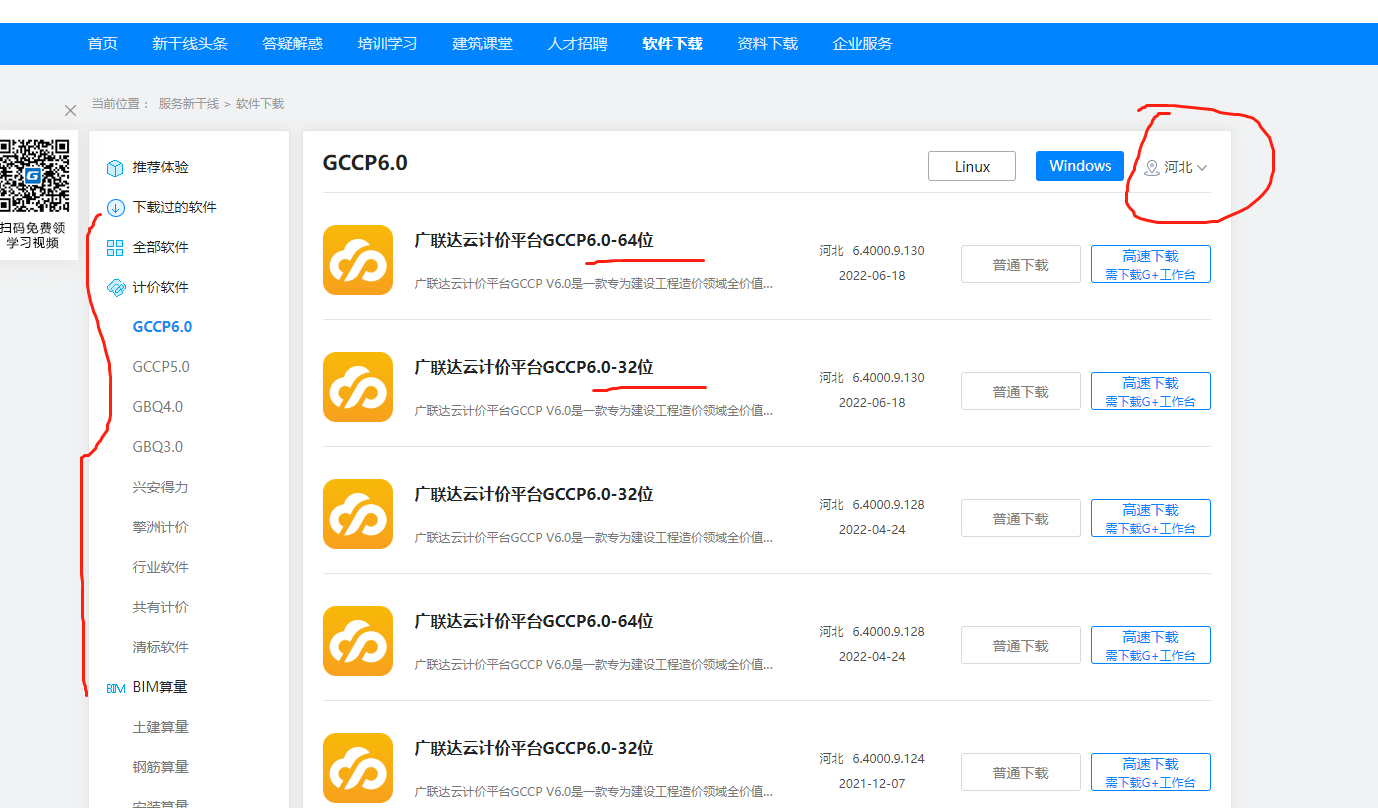The height and width of the screenshot is (808, 1378).
Task: Open title 广联达云计价平台GCCP6.0-64位 dated 2022-06-18
Action: point(534,240)
